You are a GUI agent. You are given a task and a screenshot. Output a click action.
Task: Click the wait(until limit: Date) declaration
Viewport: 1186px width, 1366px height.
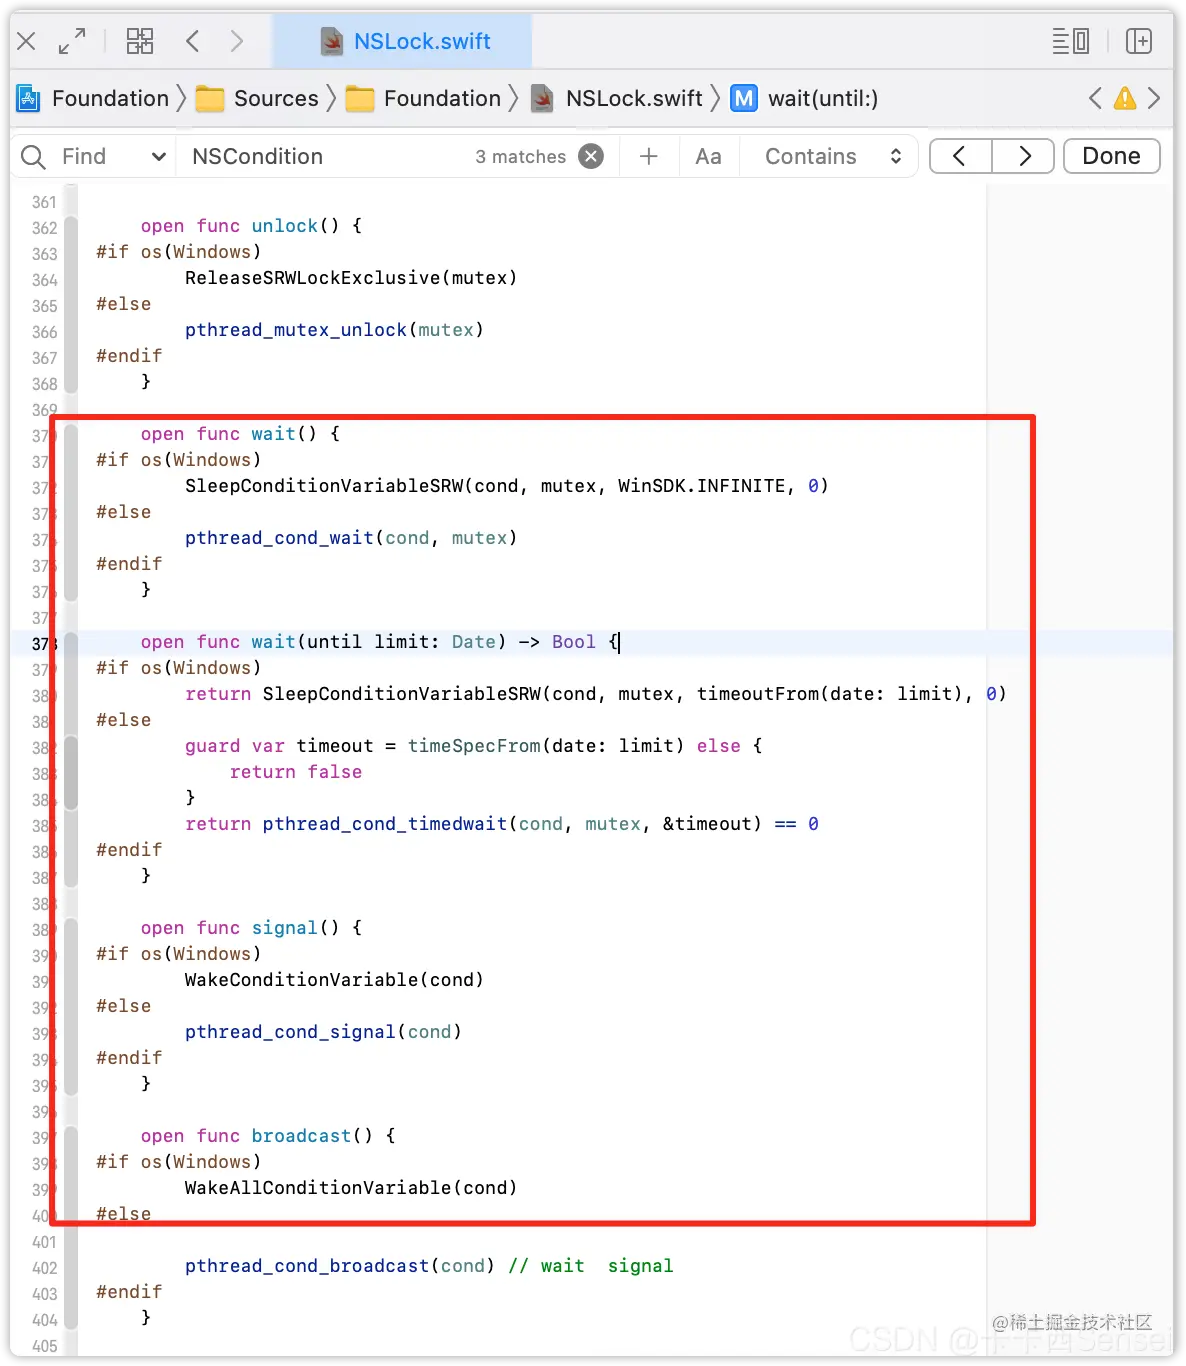click(378, 642)
